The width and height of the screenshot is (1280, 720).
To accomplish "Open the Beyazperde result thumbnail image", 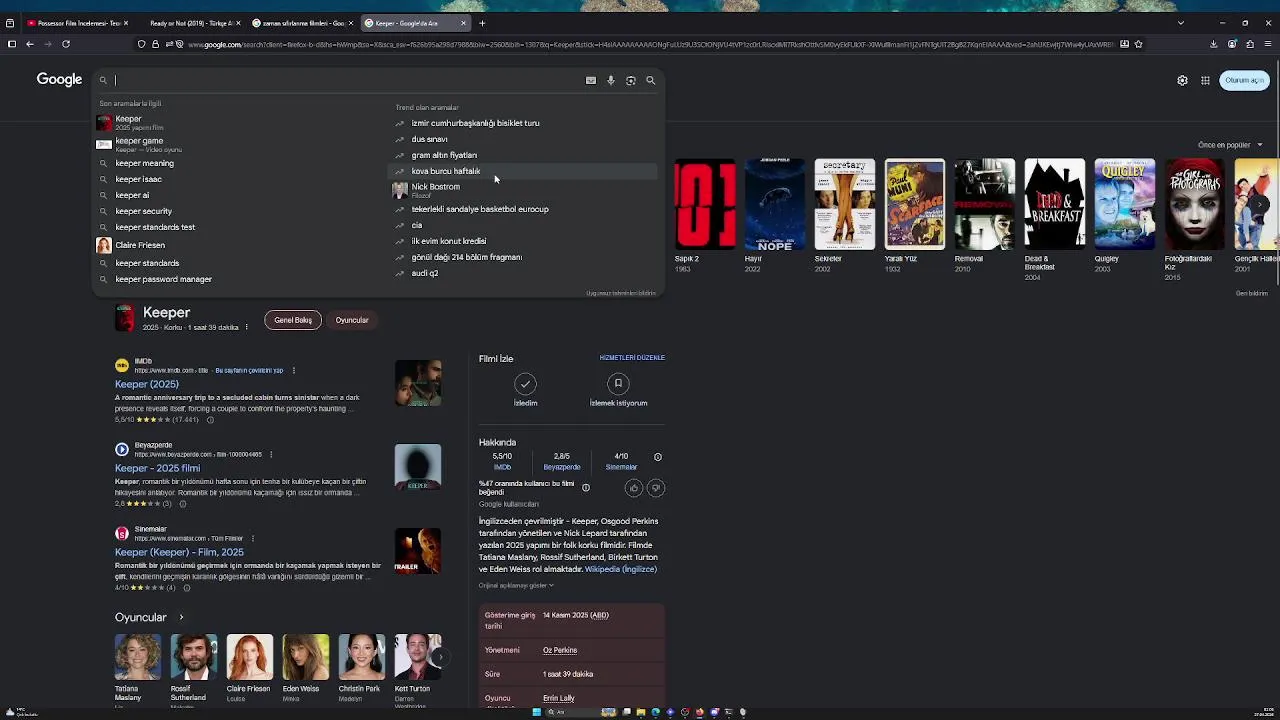I will point(418,467).
